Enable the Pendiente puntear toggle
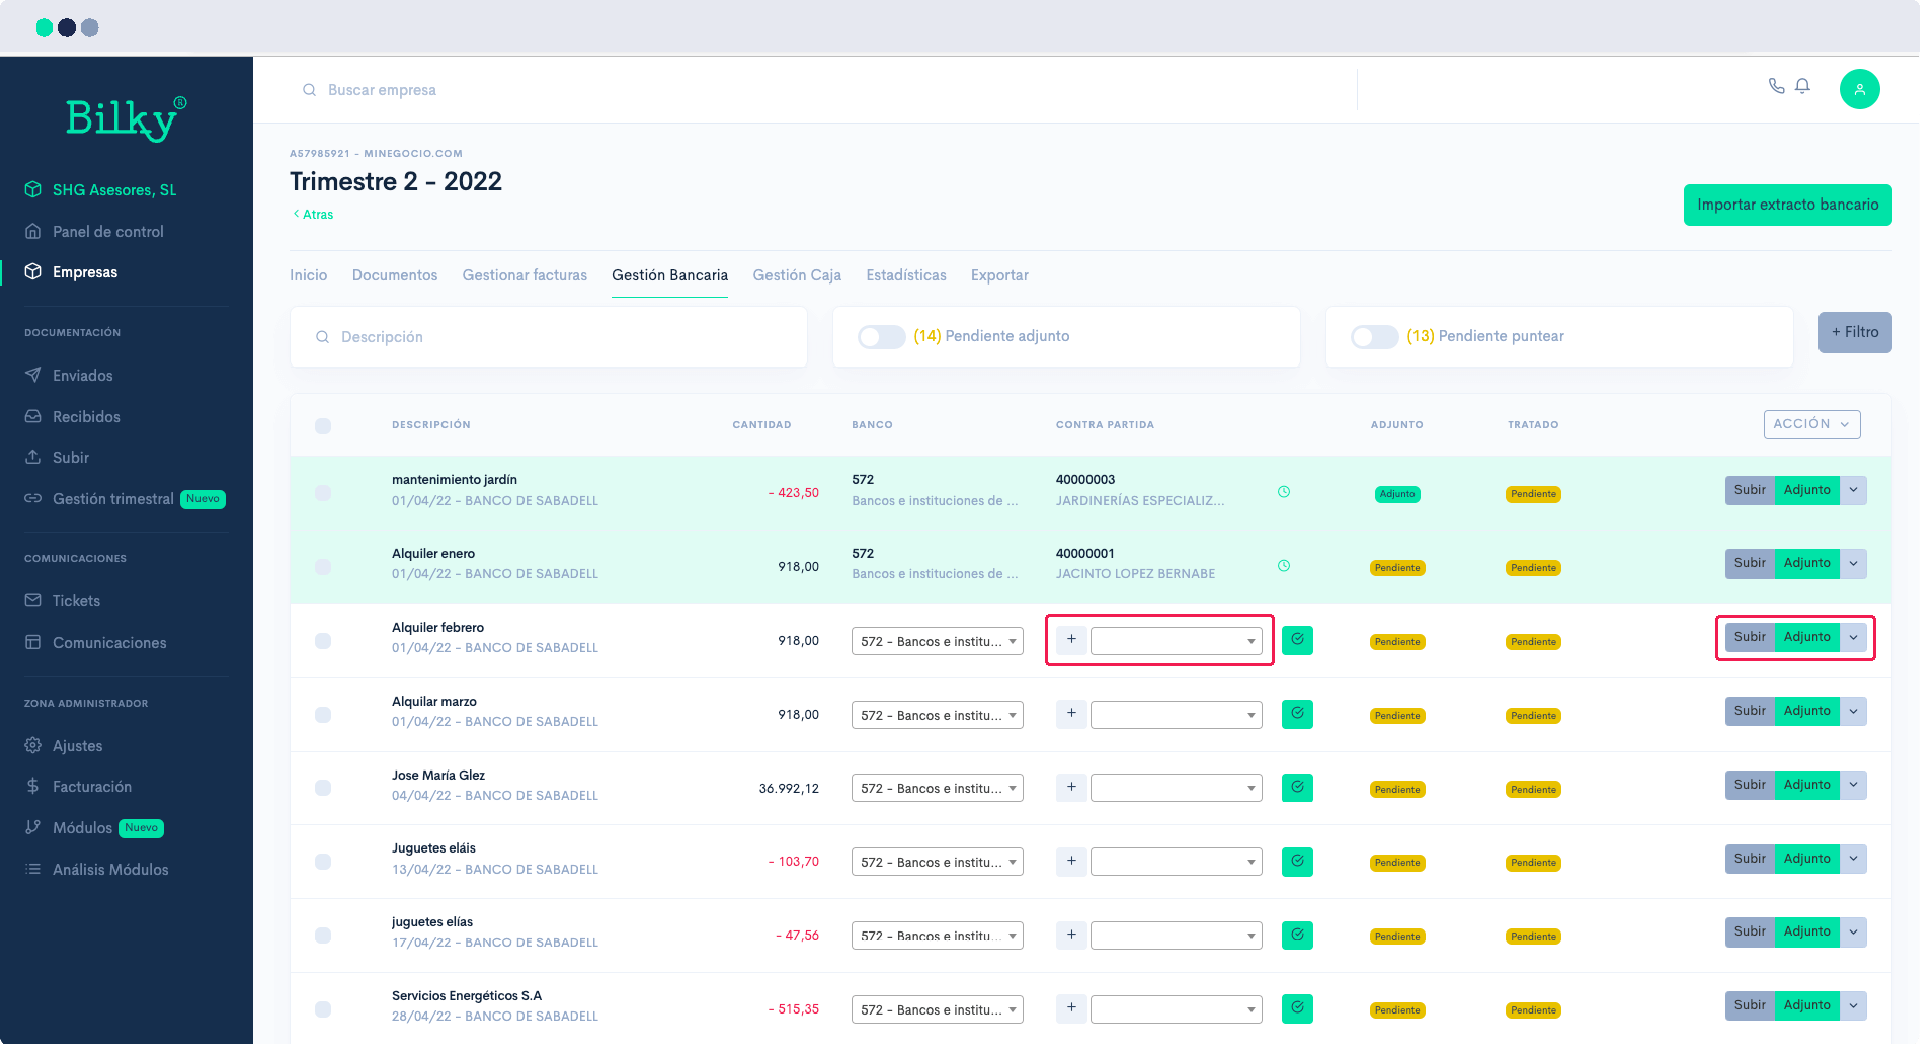The height and width of the screenshot is (1044, 1920). coord(1375,337)
